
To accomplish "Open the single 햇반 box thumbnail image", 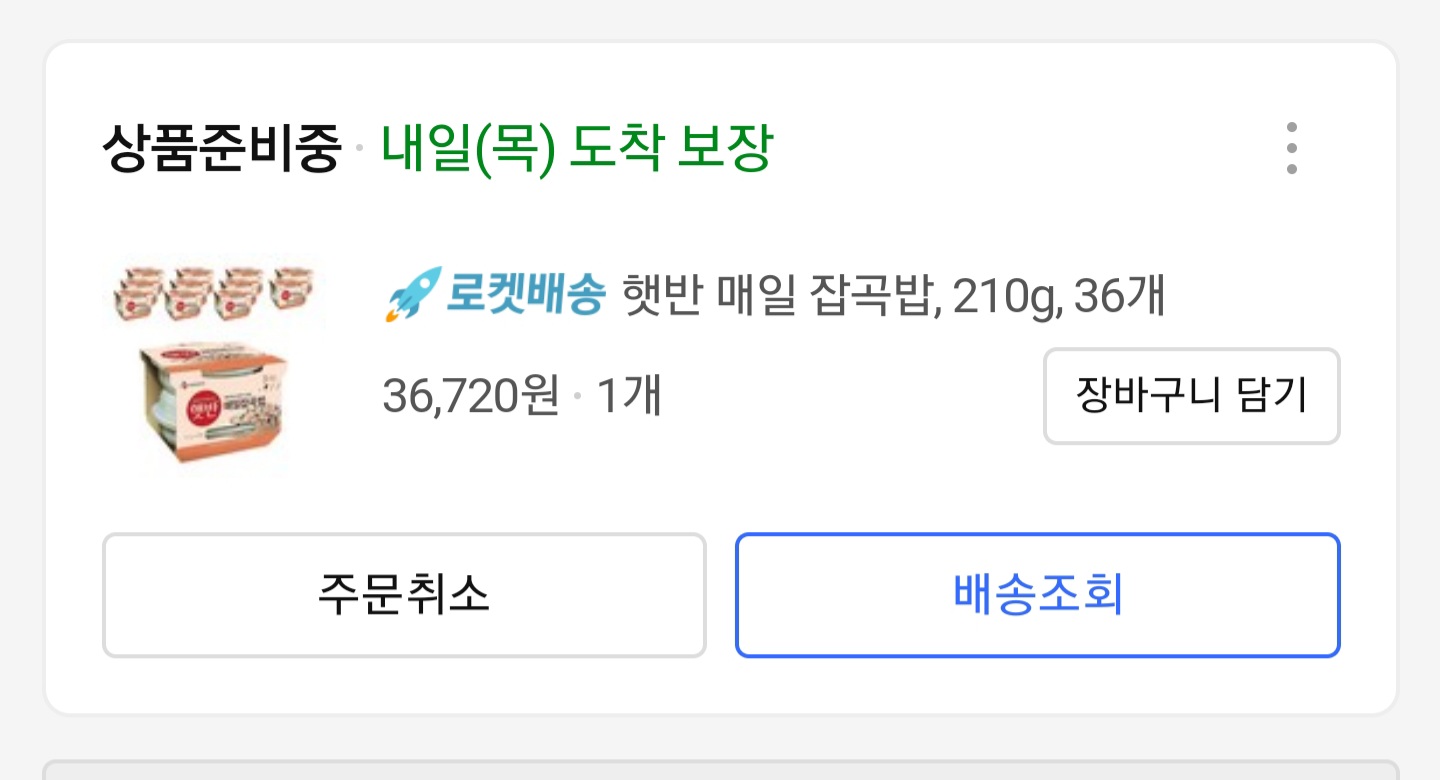I will [x=213, y=405].
